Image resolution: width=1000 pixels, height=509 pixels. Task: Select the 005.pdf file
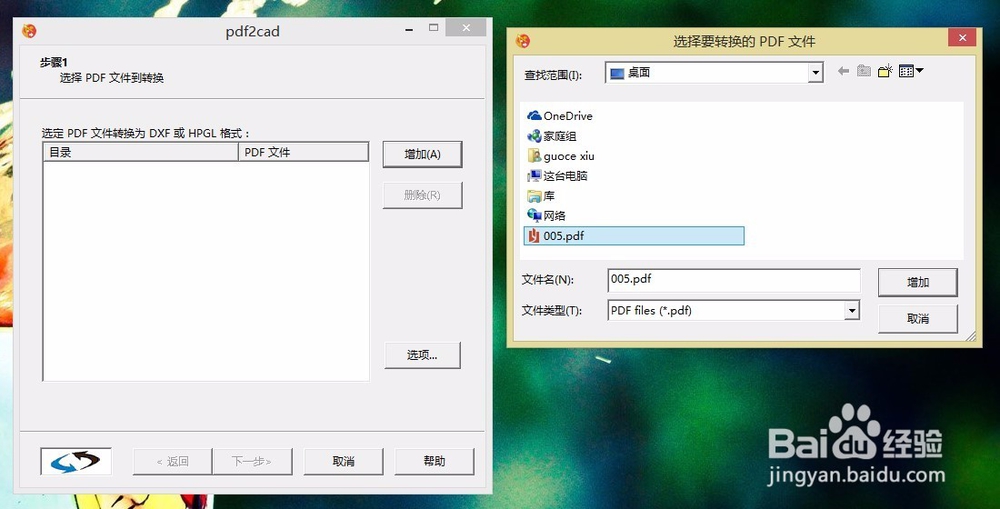pos(634,235)
